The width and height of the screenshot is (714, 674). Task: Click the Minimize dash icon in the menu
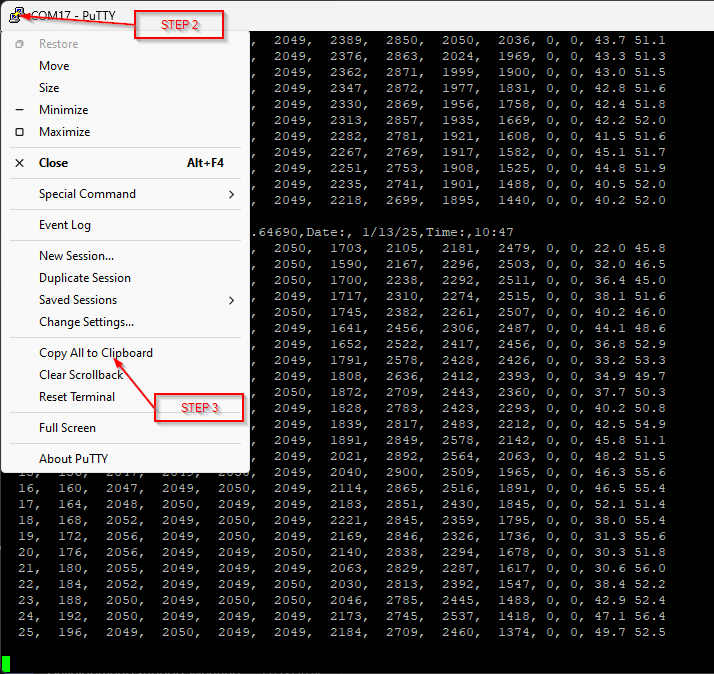(20, 110)
